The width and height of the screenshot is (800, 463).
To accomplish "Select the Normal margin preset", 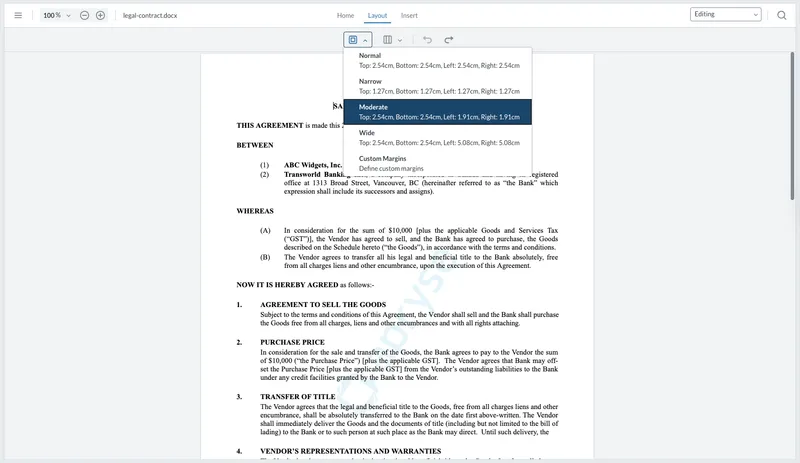I will [438, 60].
